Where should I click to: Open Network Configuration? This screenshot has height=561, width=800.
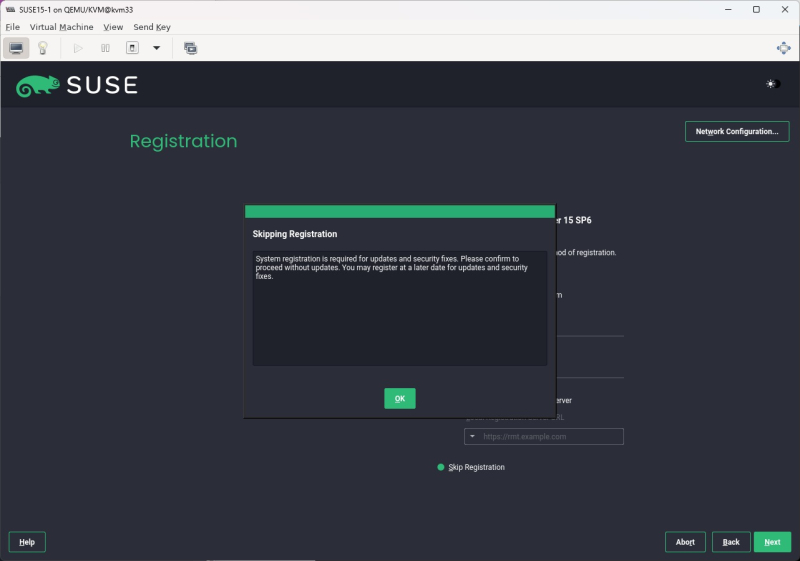[x=737, y=132]
